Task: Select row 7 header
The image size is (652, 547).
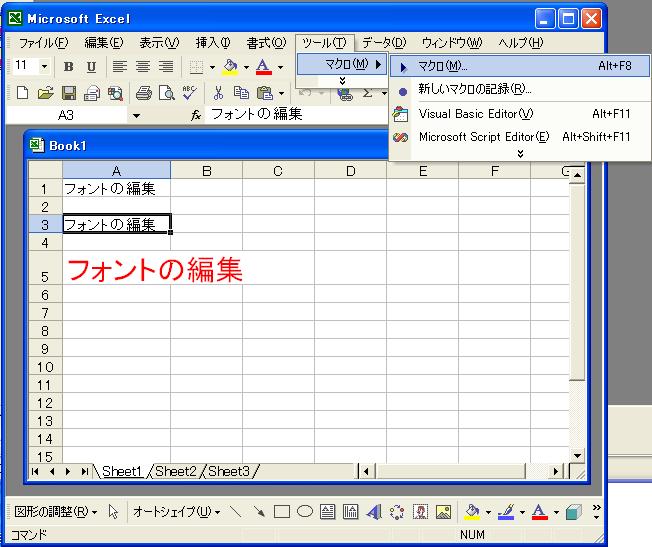Action: [45, 312]
